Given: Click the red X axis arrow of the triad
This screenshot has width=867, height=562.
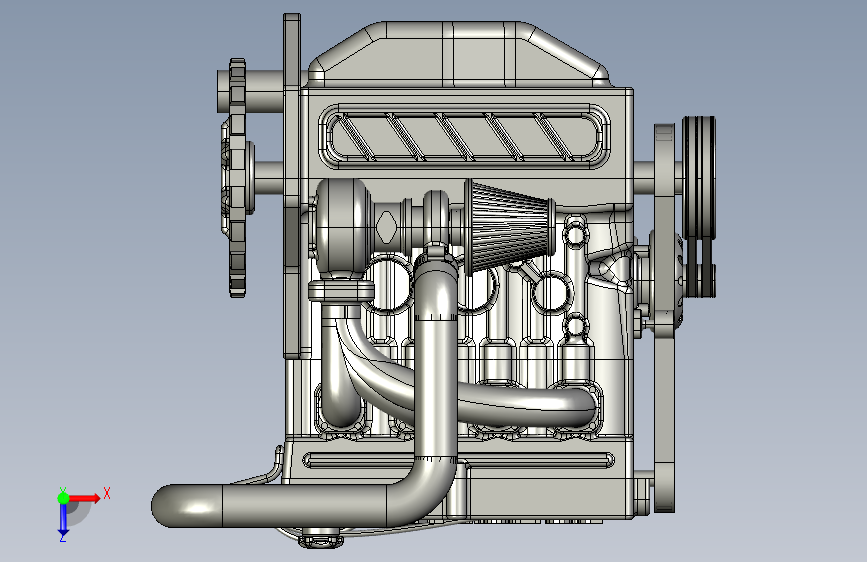Looking at the screenshot, I should pyautogui.click(x=84, y=498).
